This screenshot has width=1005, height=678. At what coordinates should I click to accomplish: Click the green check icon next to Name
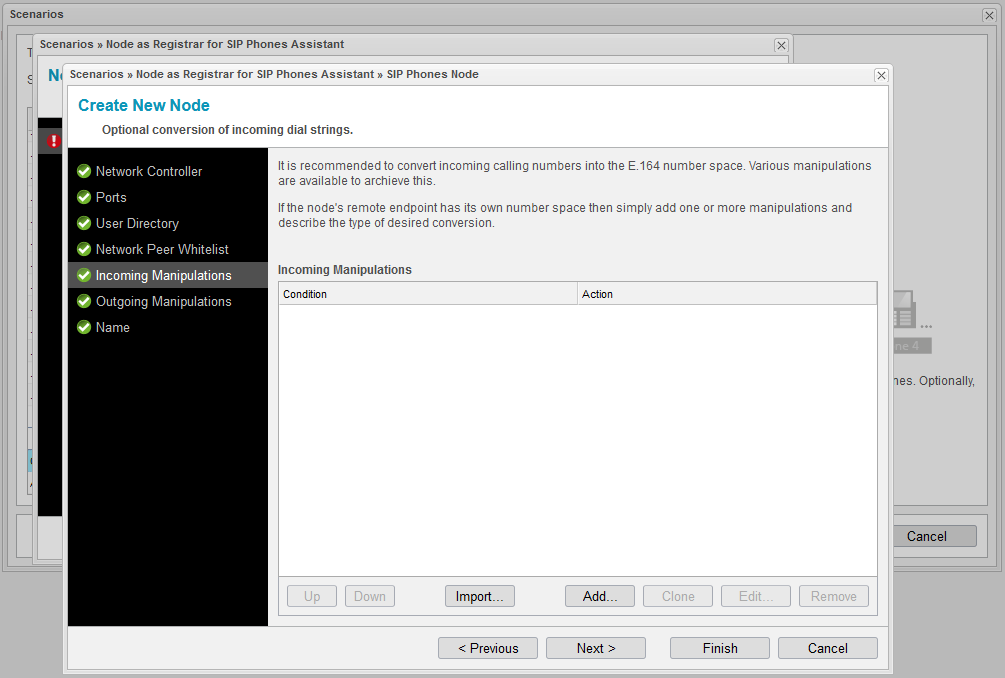click(84, 328)
